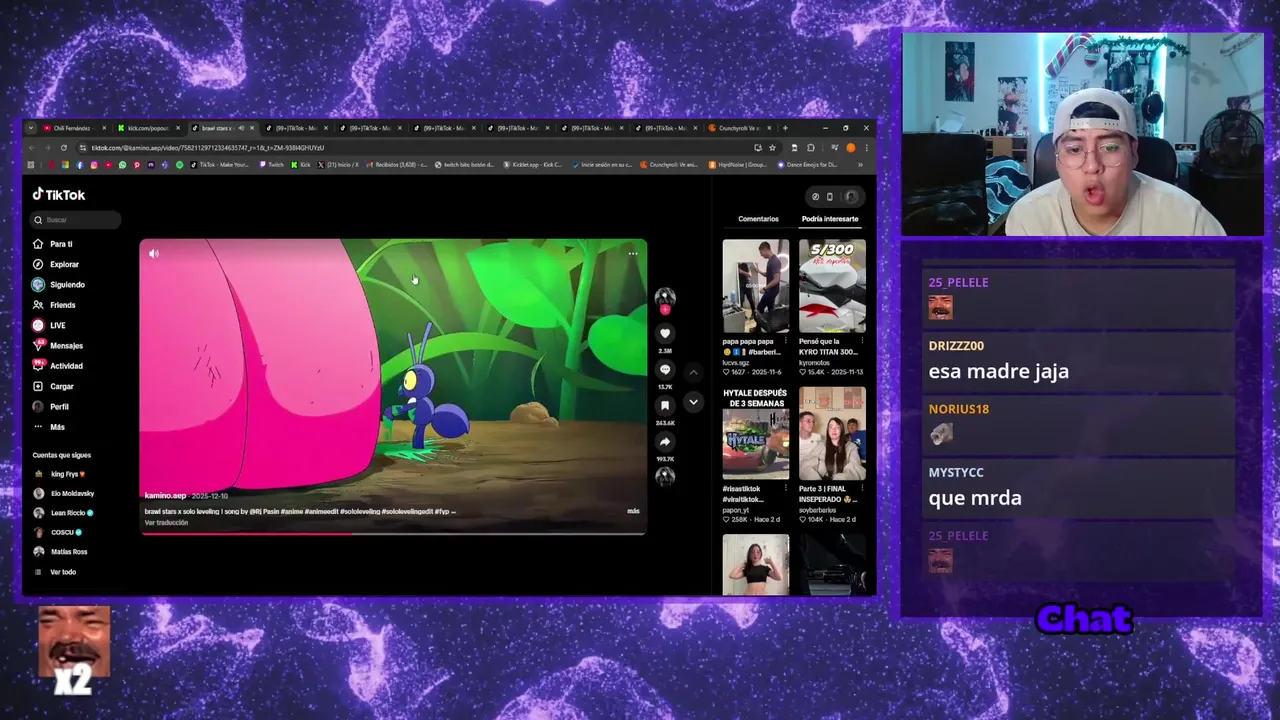Switch to Comentarios tab
Screen dimensions: 1280x720
point(758,219)
